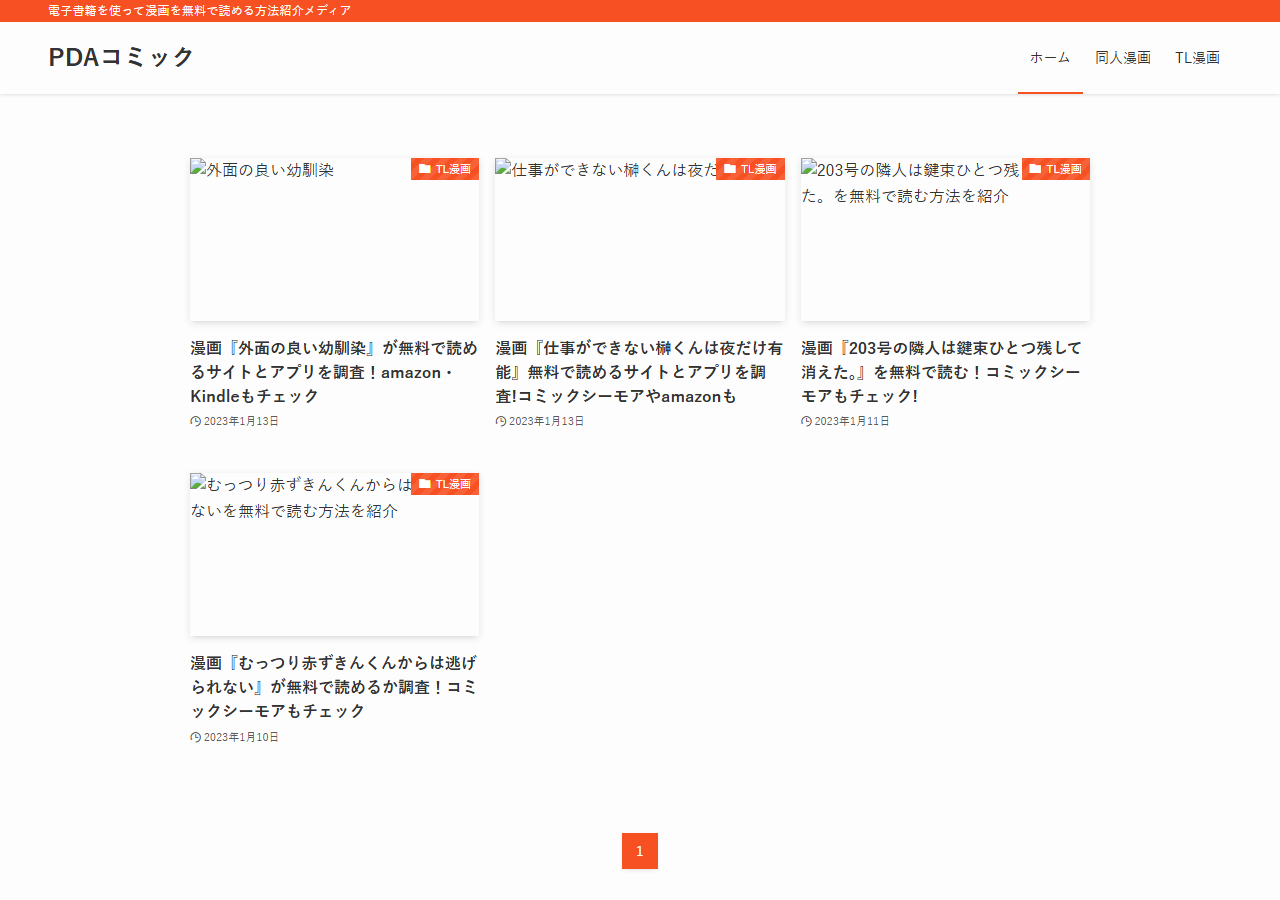Open the 外面の良い幼馴染 thumbnail image
The image size is (1280, 900).
pyautogui.click(x=334, y=239)
